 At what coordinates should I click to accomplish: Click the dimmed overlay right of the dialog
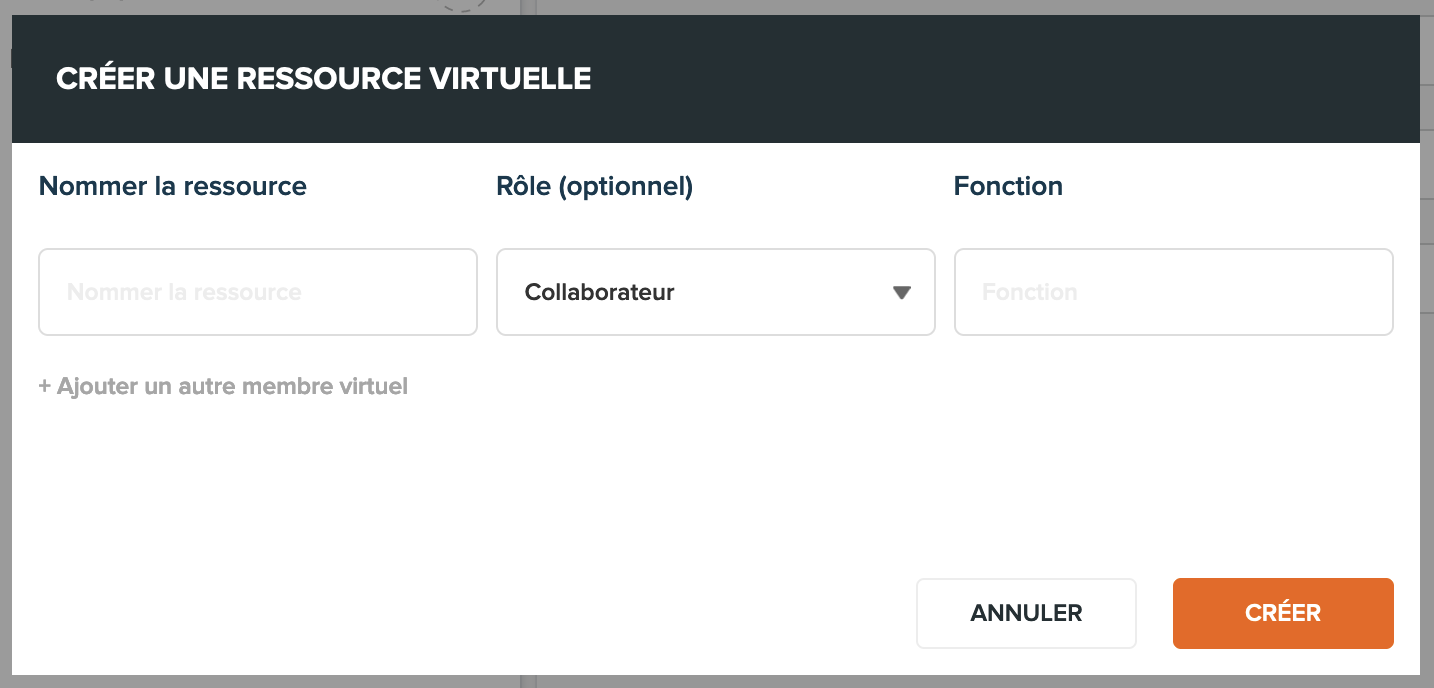pyautogui.click(x=1427, y=350)
